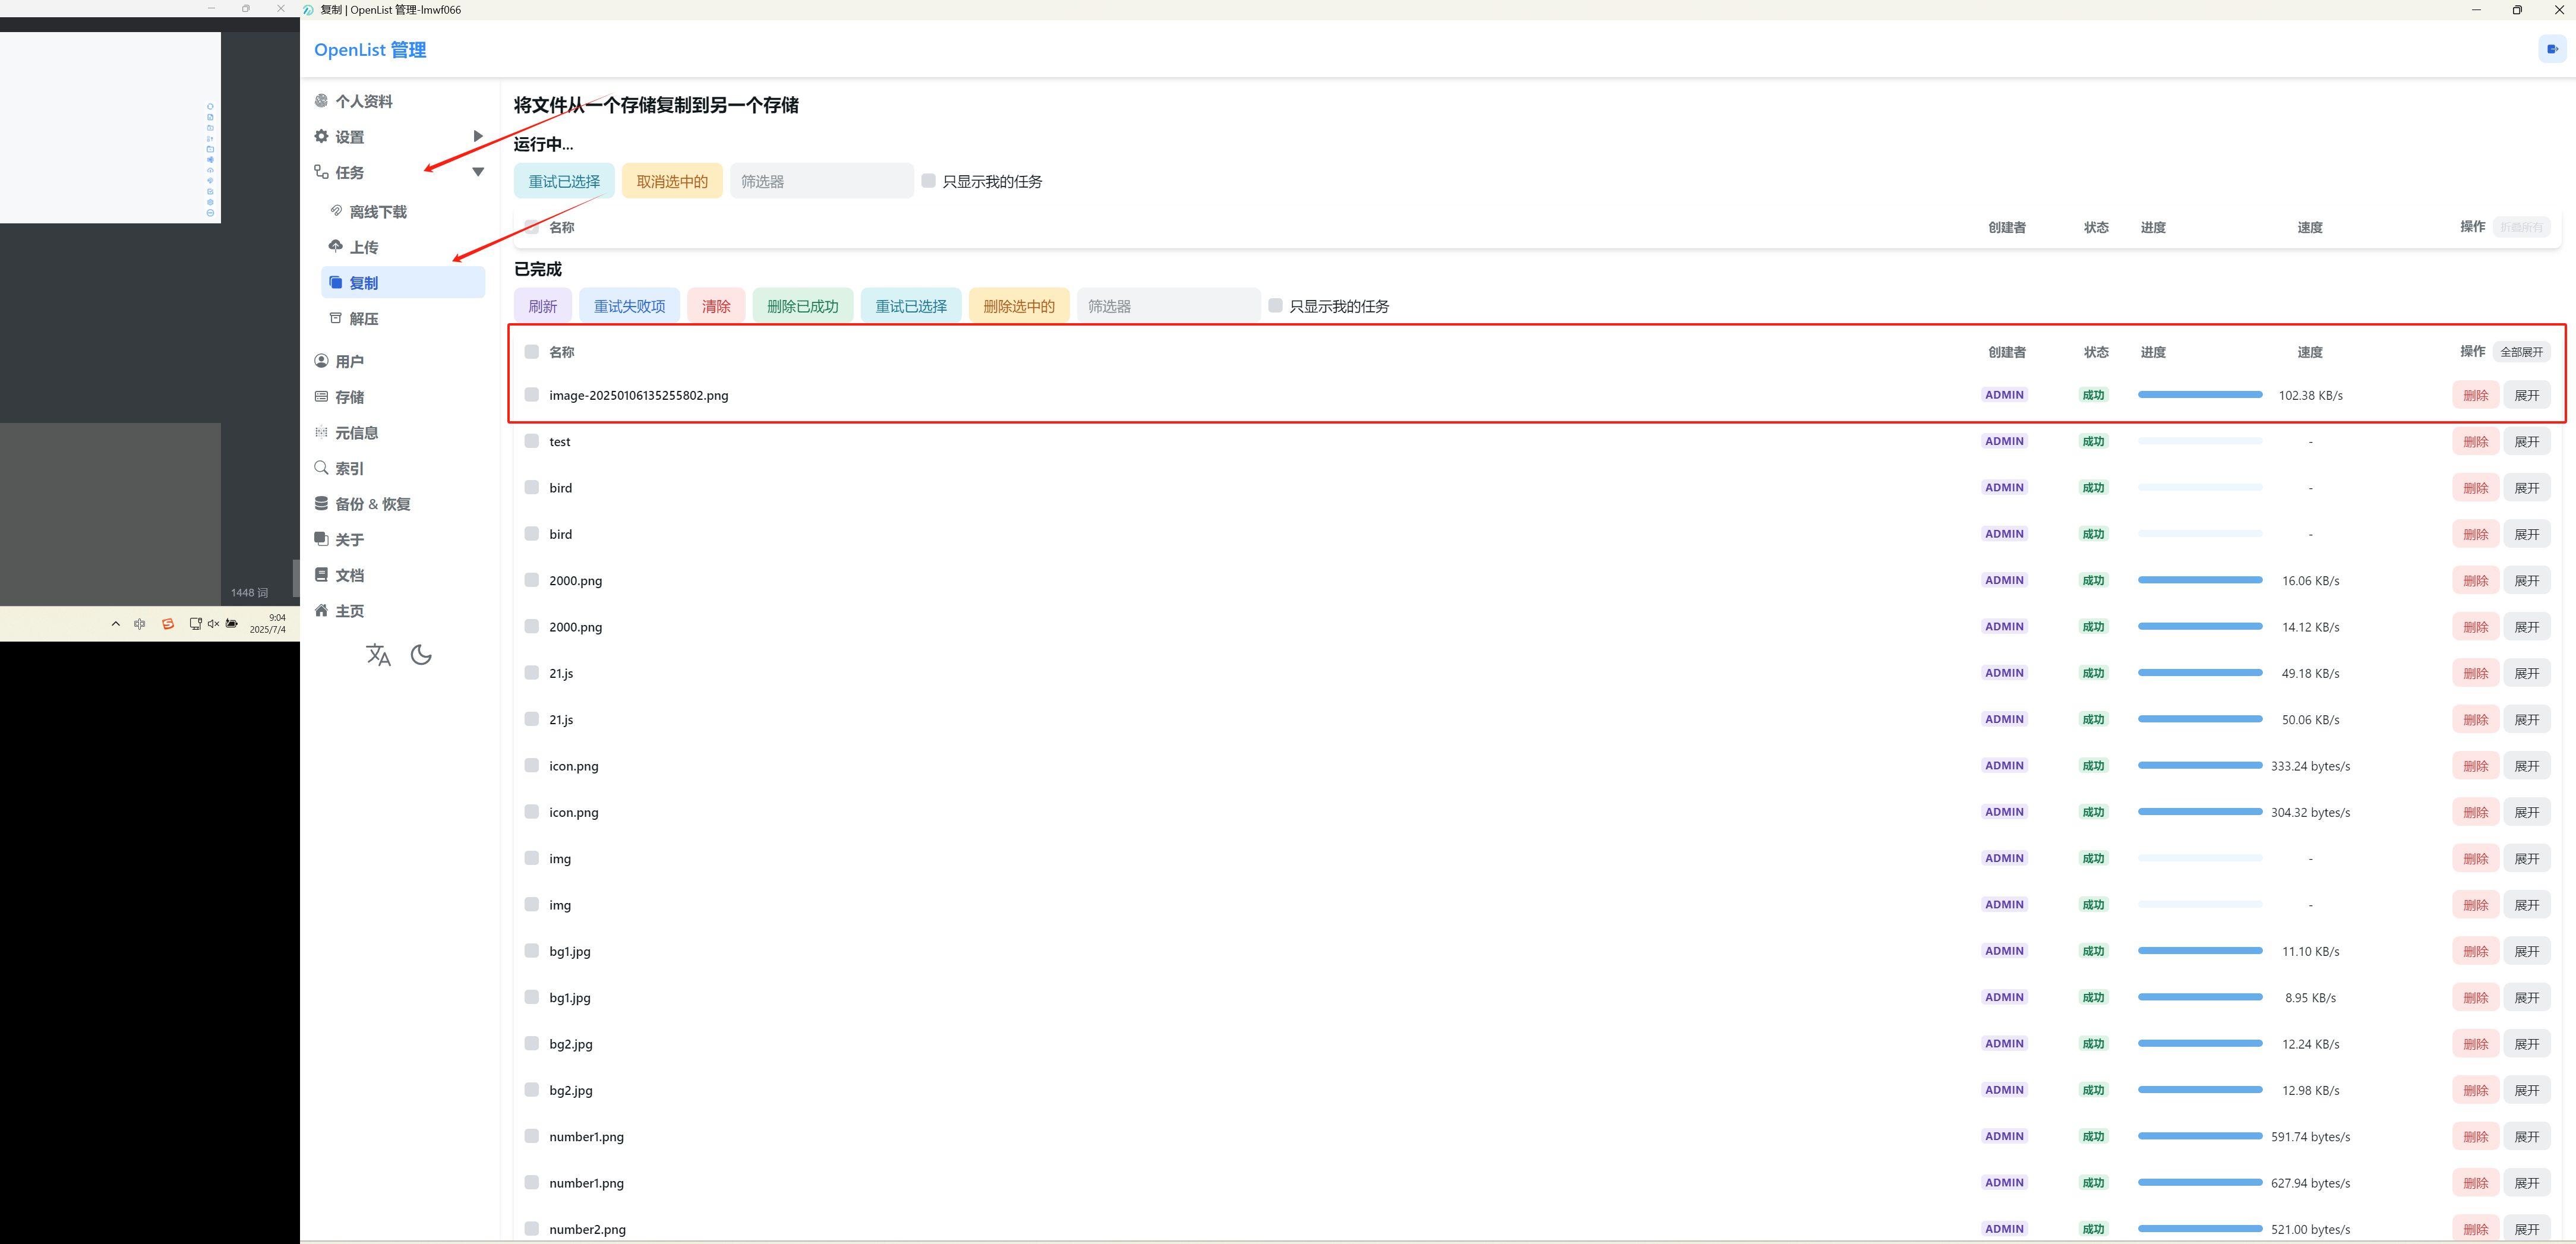Click the logout icon at top right
Screen dimensions: 2576x1244
point(2552,49)
